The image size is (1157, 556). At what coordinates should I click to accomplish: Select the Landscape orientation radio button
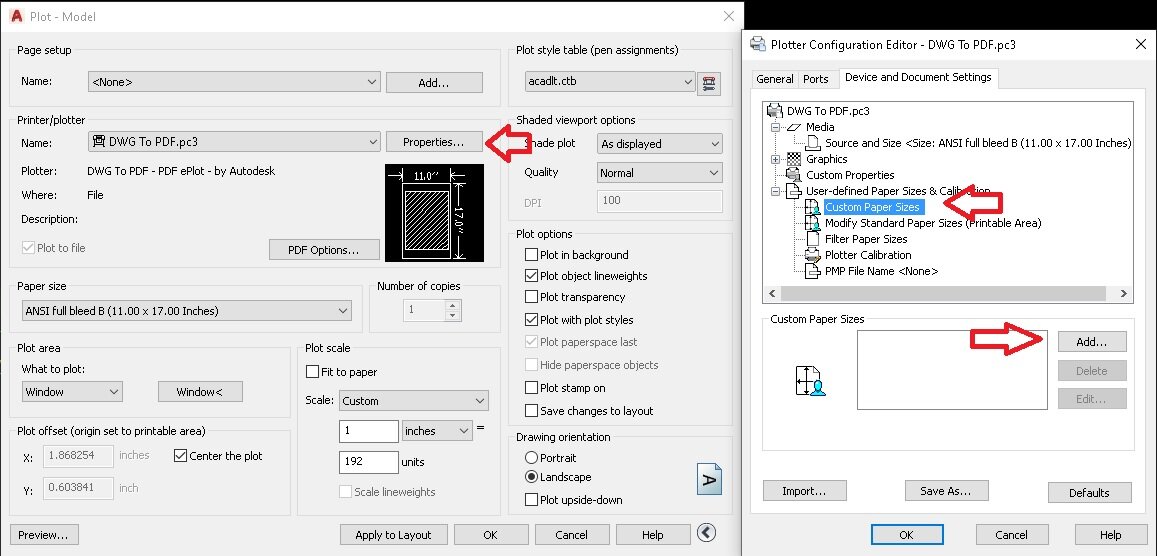(531, 477)
